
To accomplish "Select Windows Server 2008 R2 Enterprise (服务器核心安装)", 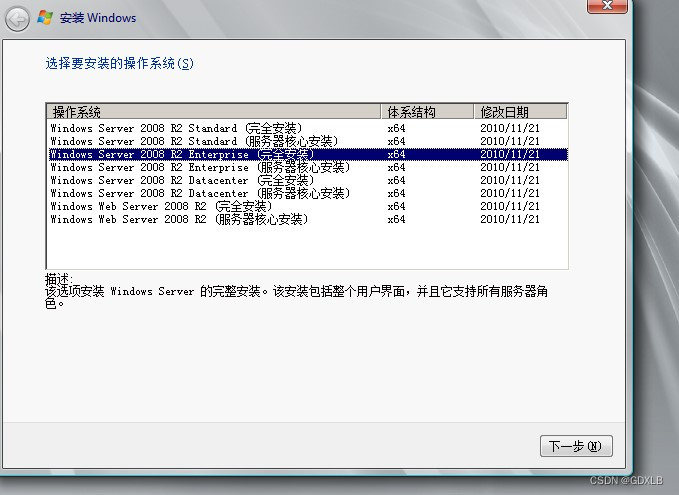I will (x=307, y=167).
